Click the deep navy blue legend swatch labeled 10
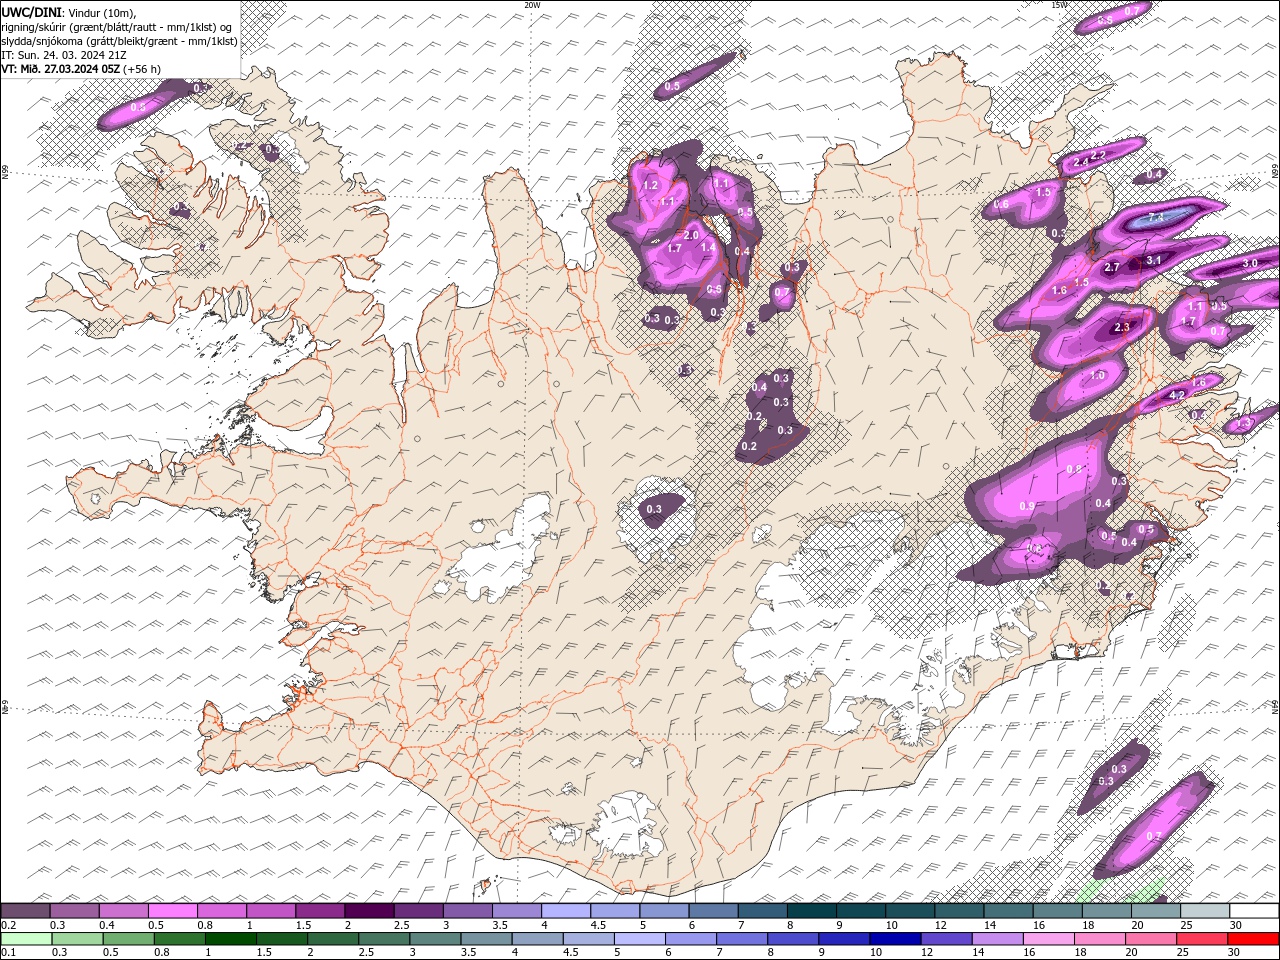This screenshot has width=1280, height=960. [x=894, y=938]
